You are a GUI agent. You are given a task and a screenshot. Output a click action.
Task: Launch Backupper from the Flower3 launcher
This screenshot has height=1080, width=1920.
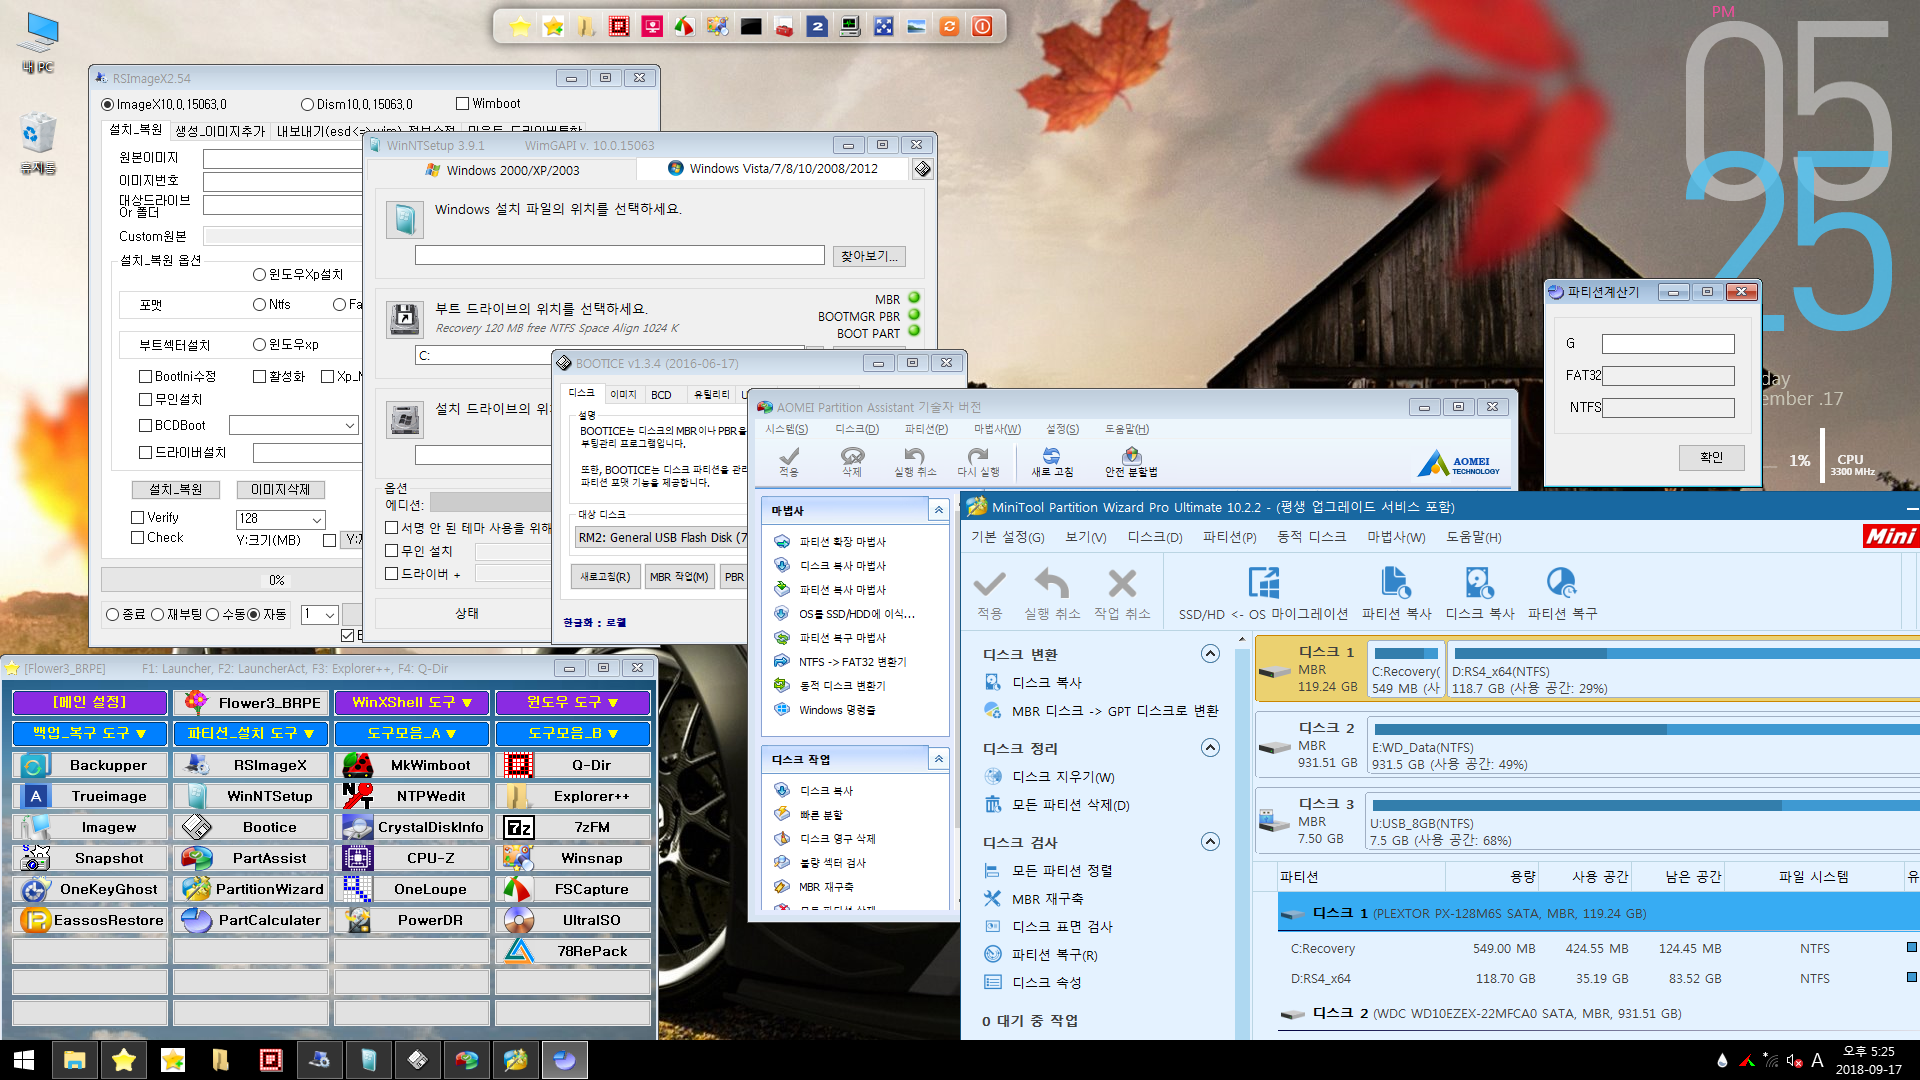click(x=90, y=765)
